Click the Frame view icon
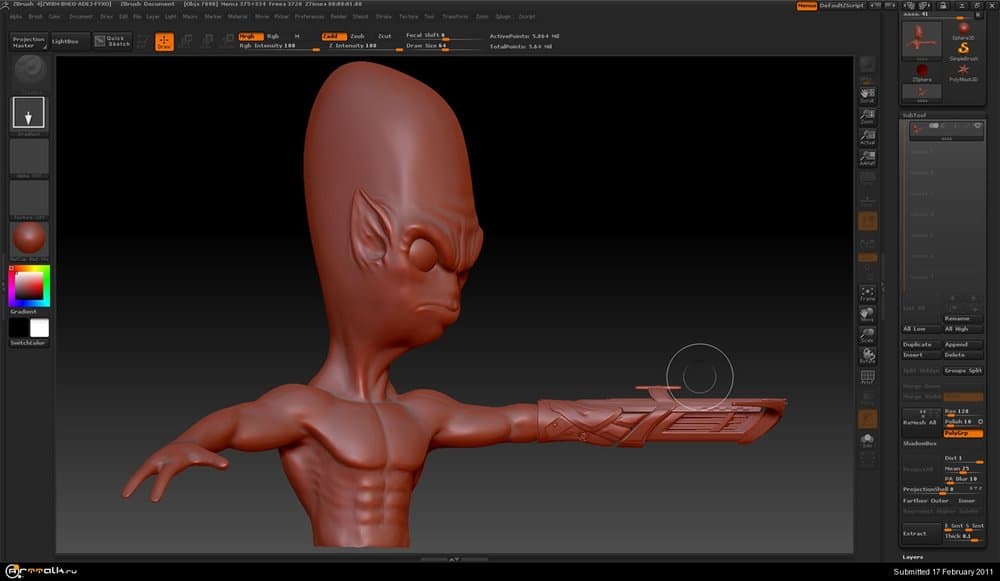 point(867,293)
